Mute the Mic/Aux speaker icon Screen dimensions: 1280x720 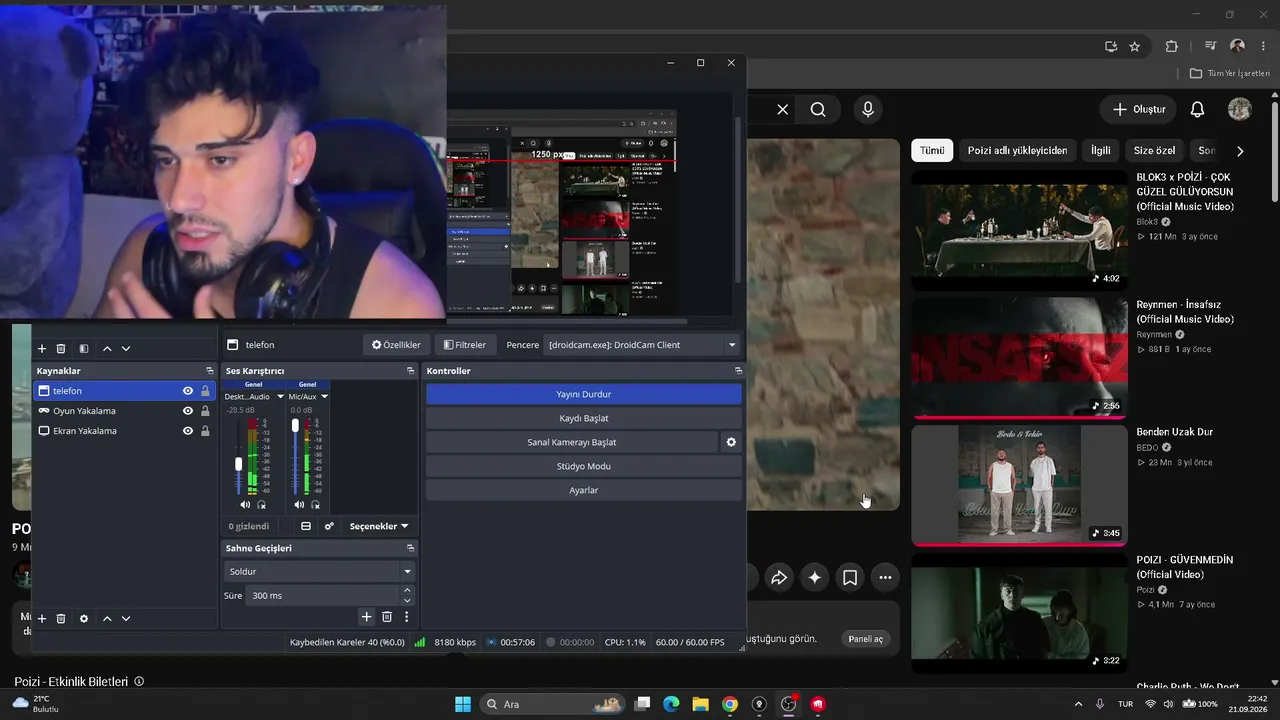coord(299,505)
